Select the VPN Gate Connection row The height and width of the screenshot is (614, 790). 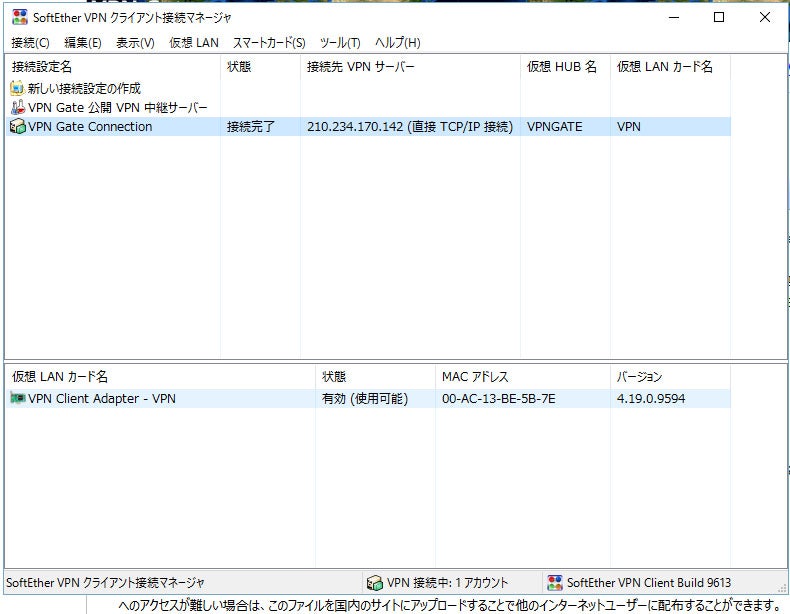(x=368, y=126)
